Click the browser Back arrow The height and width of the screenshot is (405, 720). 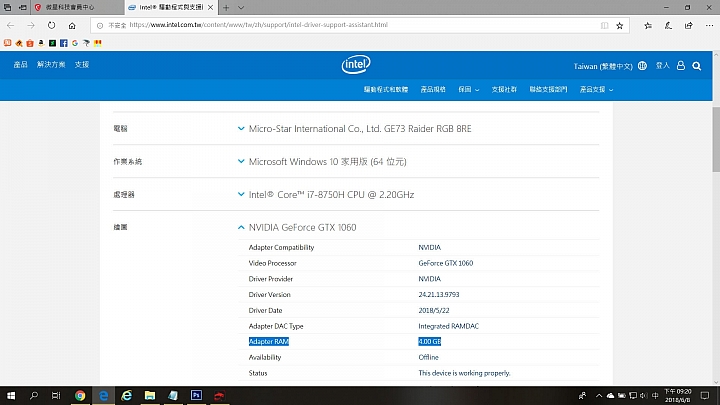point(11,25)
